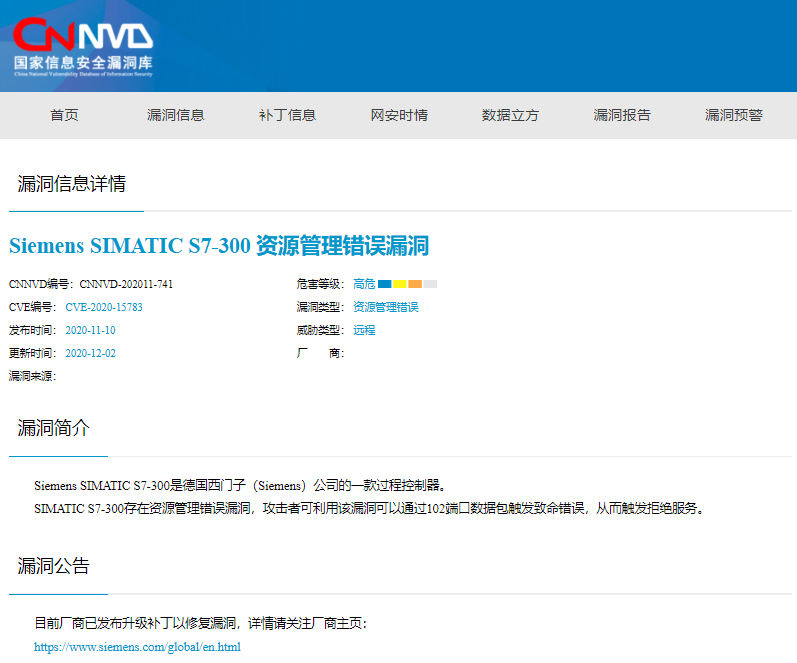797x663 pixels.
Task: Click the blue severity level bar segment
Action: (x=385, y=284)
